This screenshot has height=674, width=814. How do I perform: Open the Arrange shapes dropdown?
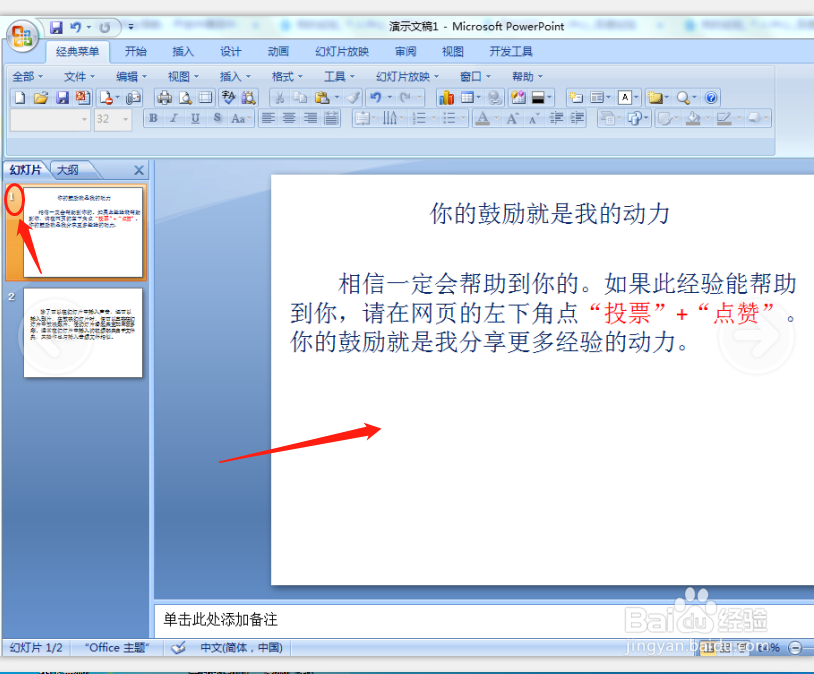click(x=638, y=119)
